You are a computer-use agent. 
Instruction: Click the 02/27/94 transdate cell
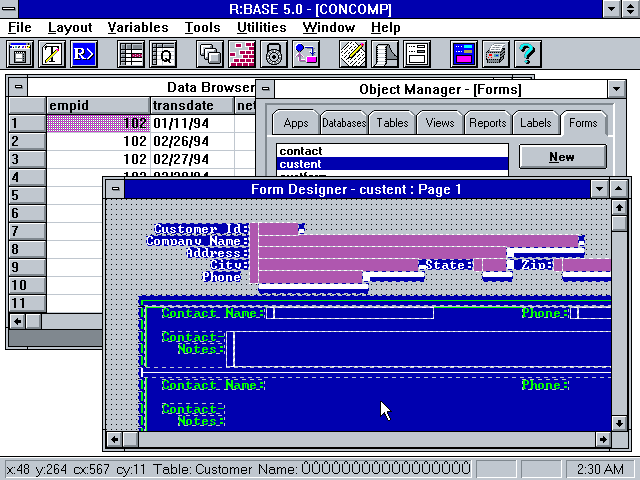click(193, 159)
